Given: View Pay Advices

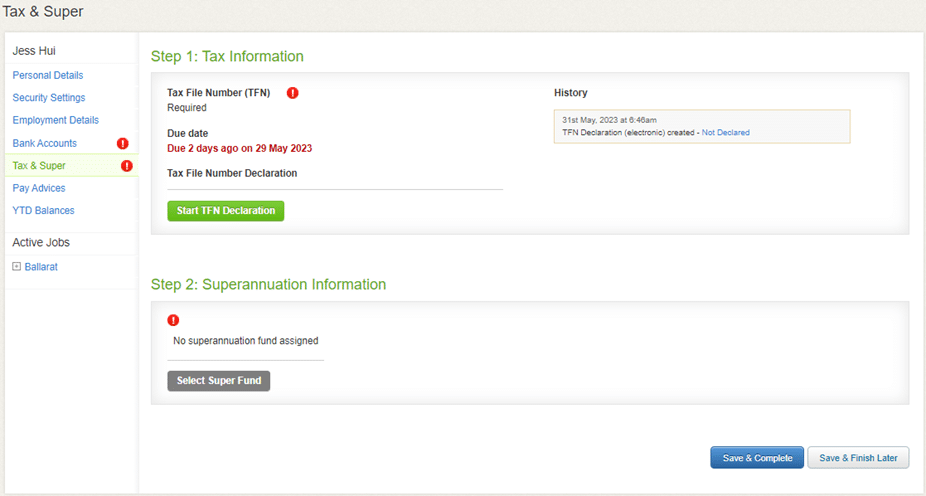Looking at the screenshot, I should [39, 188].
